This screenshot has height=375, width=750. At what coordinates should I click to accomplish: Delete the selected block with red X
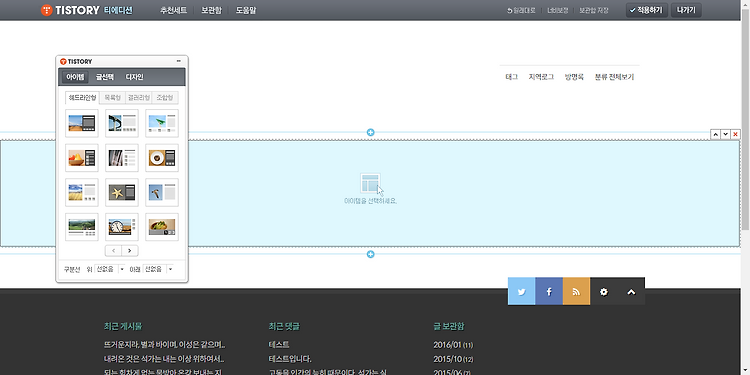point(736,134)
